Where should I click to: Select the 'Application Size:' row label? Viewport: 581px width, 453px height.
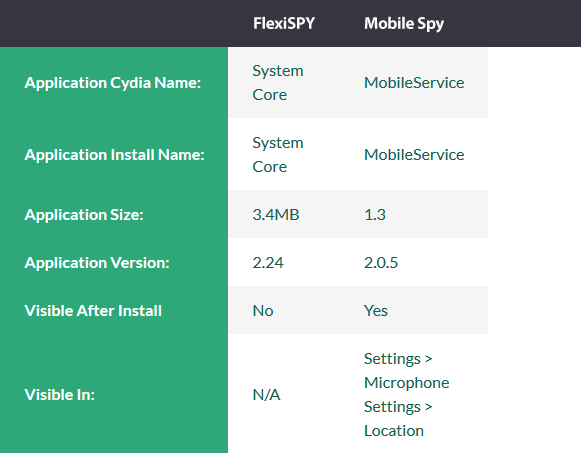tap(84, 214)
